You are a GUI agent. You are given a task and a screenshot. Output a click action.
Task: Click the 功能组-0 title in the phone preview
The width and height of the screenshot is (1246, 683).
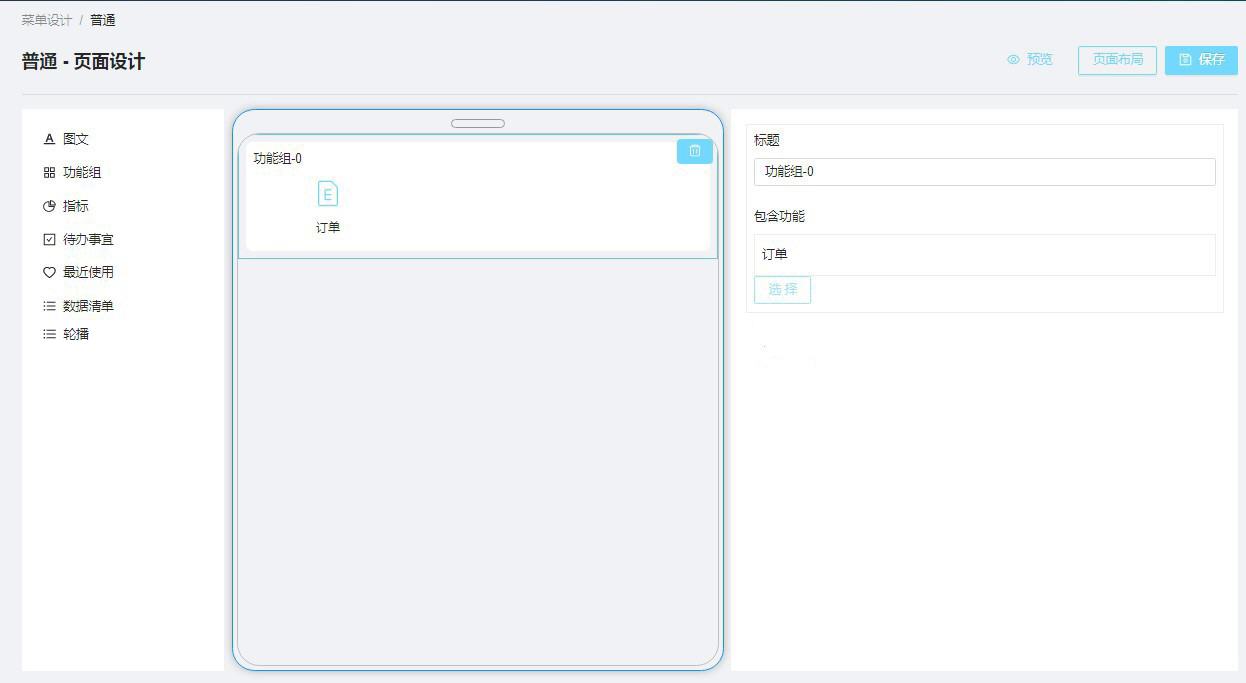tap(278, 158)
